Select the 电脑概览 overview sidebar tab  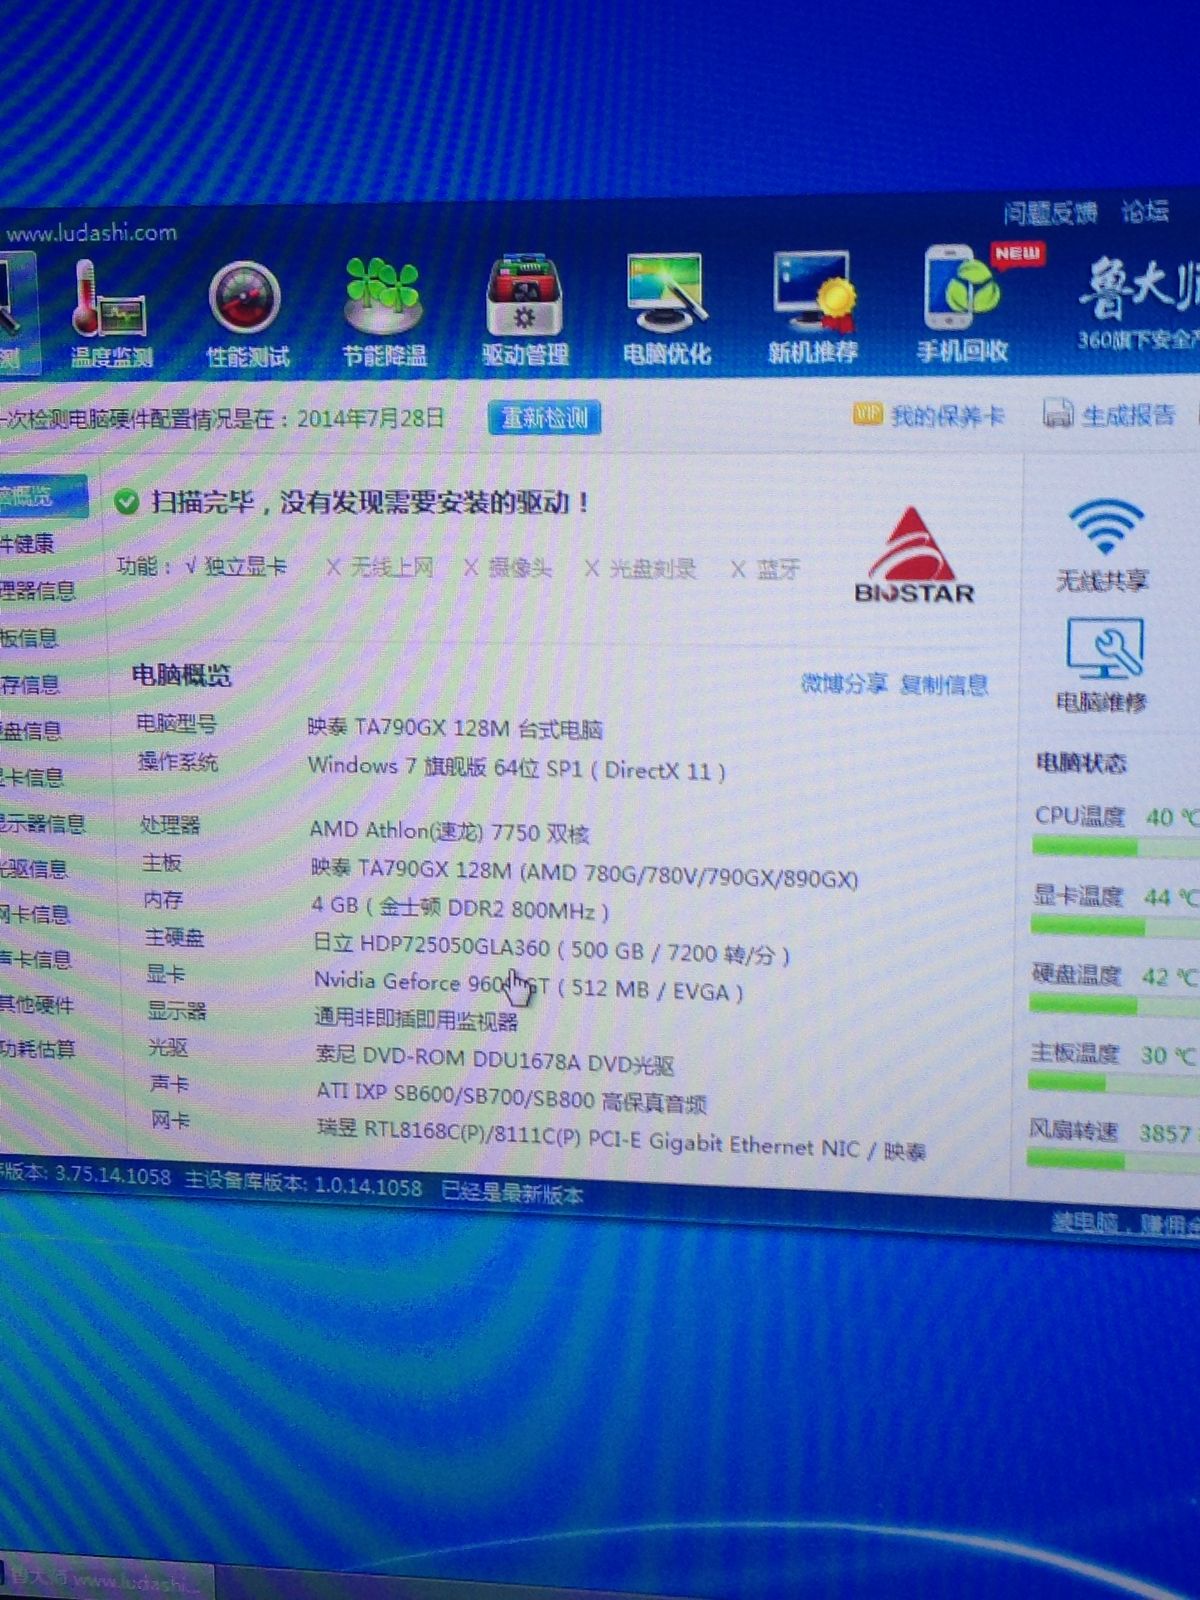click(x=43, y=497)
